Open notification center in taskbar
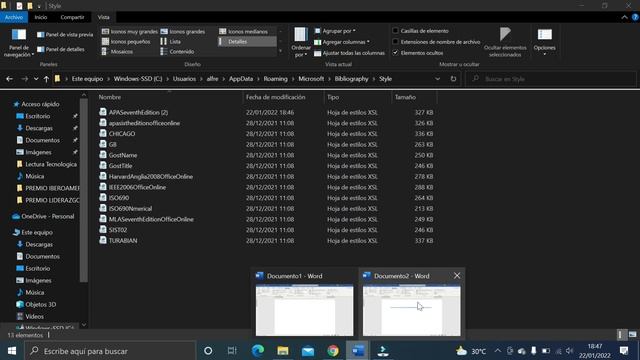This screenshot has height=360, width=640. tap(624, 351)
